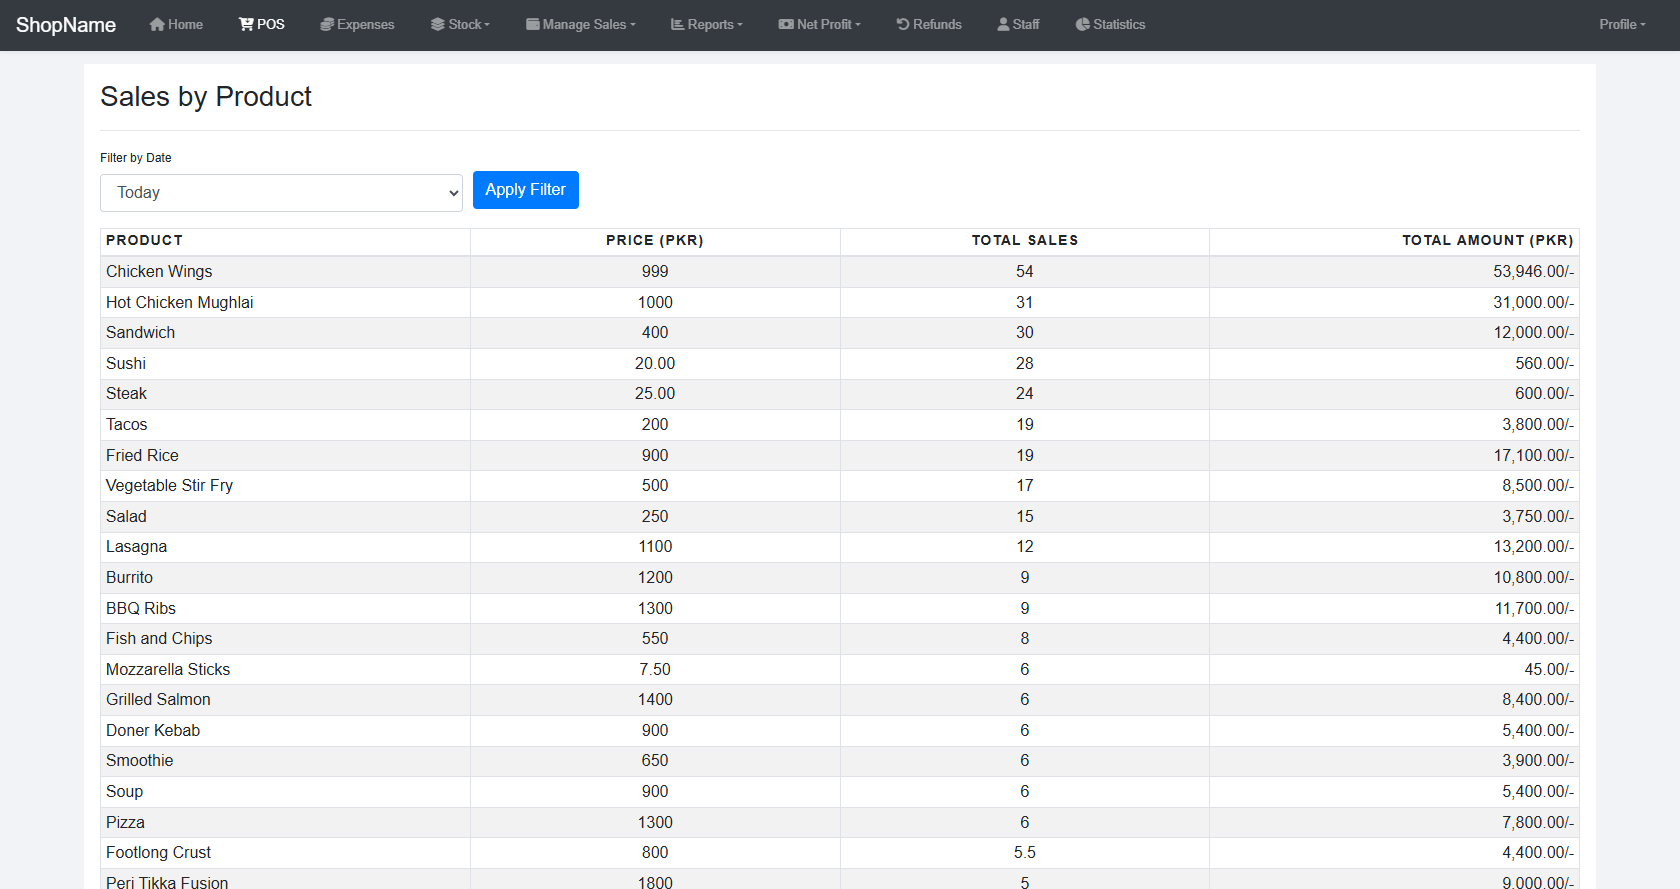Click the Apply Filter button
Screen dimensions: 1680x889
click(526, 190)
